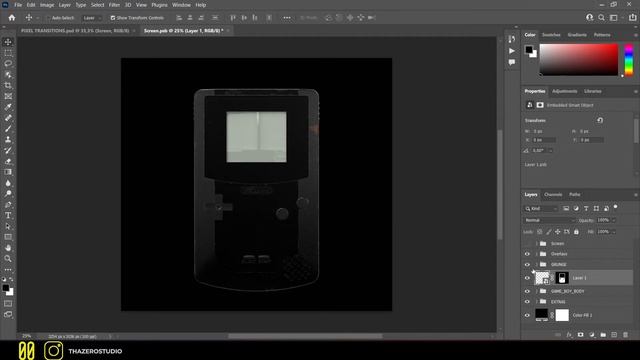Select the Crop tool

(x=8, y=85)
